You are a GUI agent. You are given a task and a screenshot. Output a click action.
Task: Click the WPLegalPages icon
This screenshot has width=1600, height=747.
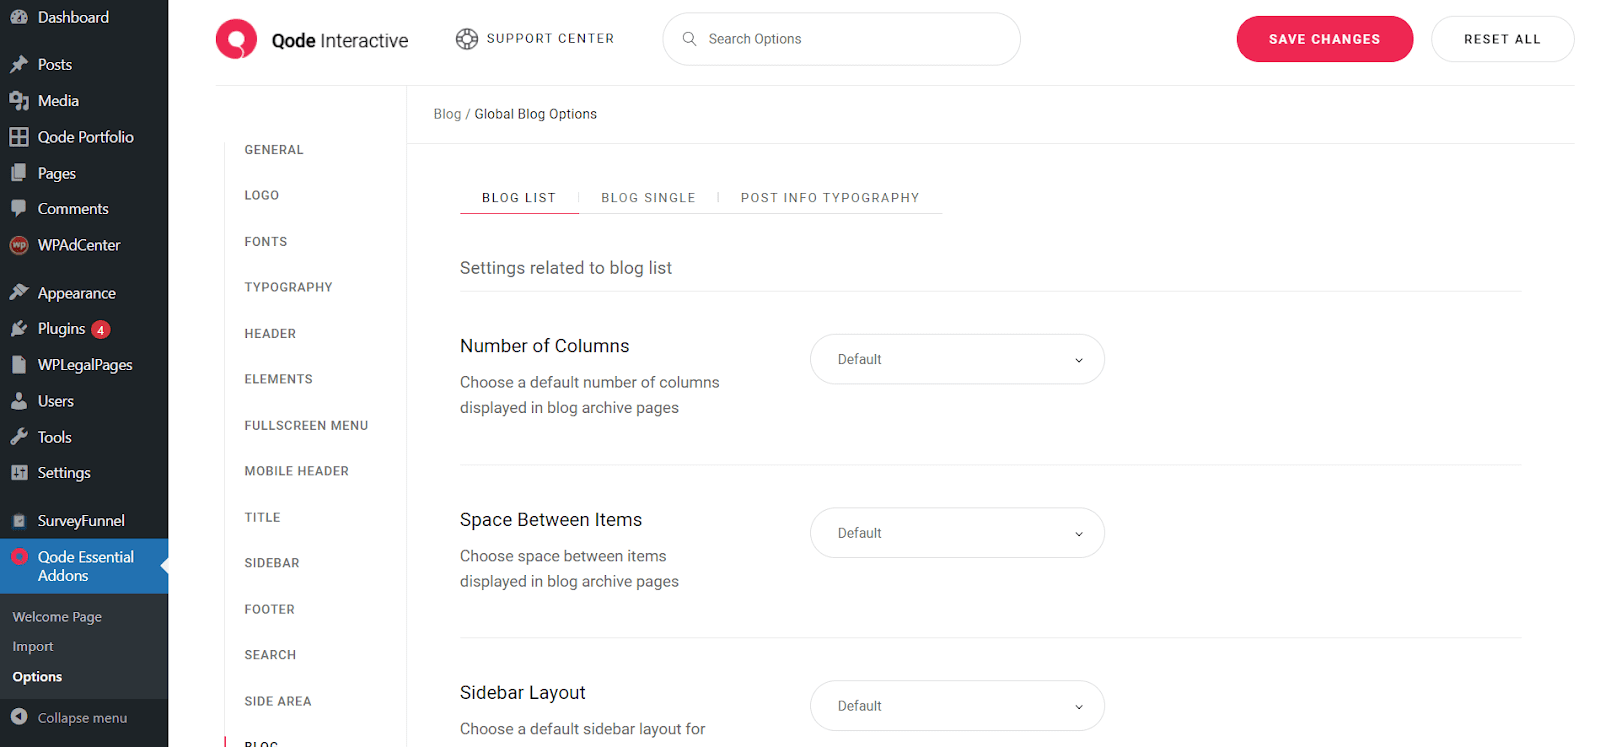pyautogui.click(x=19, y=365)
